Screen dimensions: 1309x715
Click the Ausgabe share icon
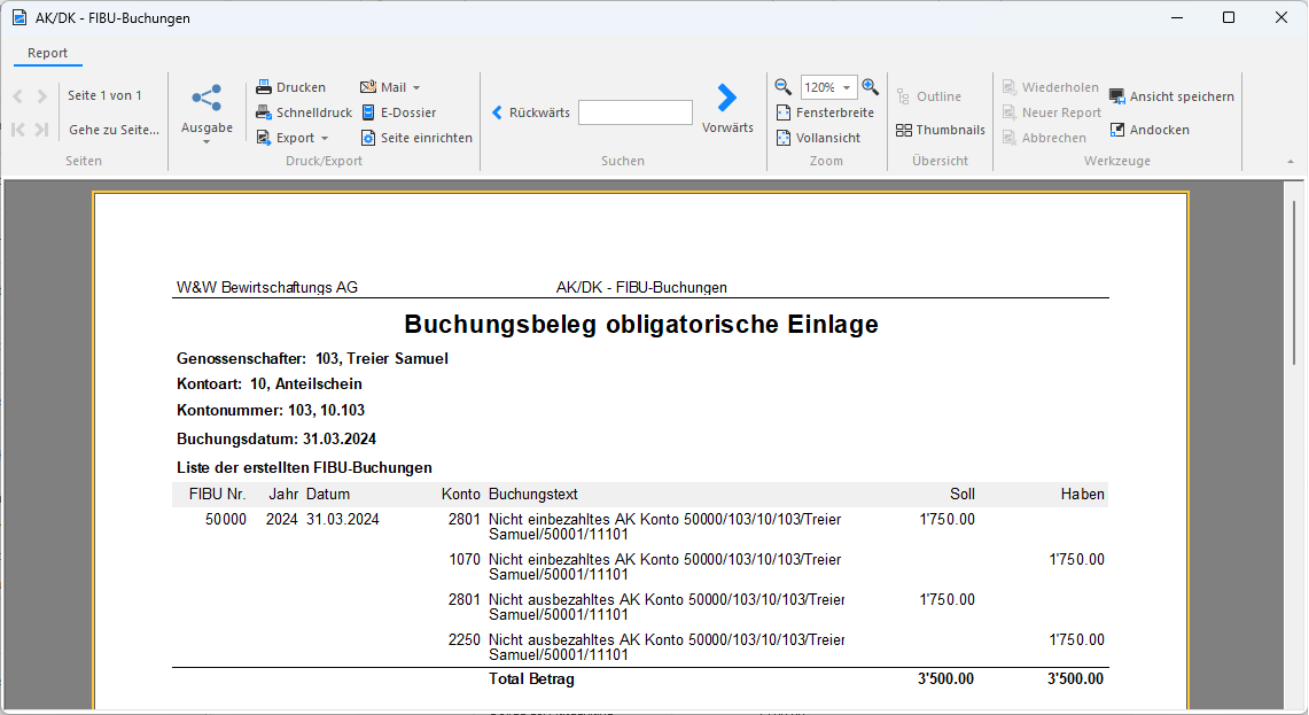click(x=206, y=98)
